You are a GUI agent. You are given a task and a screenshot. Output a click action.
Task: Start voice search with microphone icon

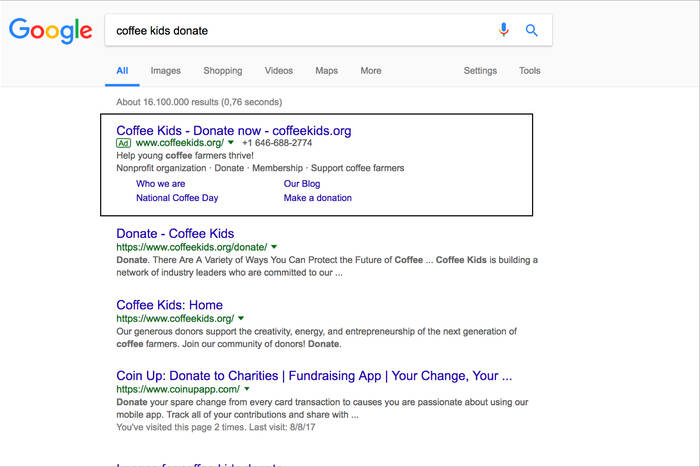pos(504,31)
